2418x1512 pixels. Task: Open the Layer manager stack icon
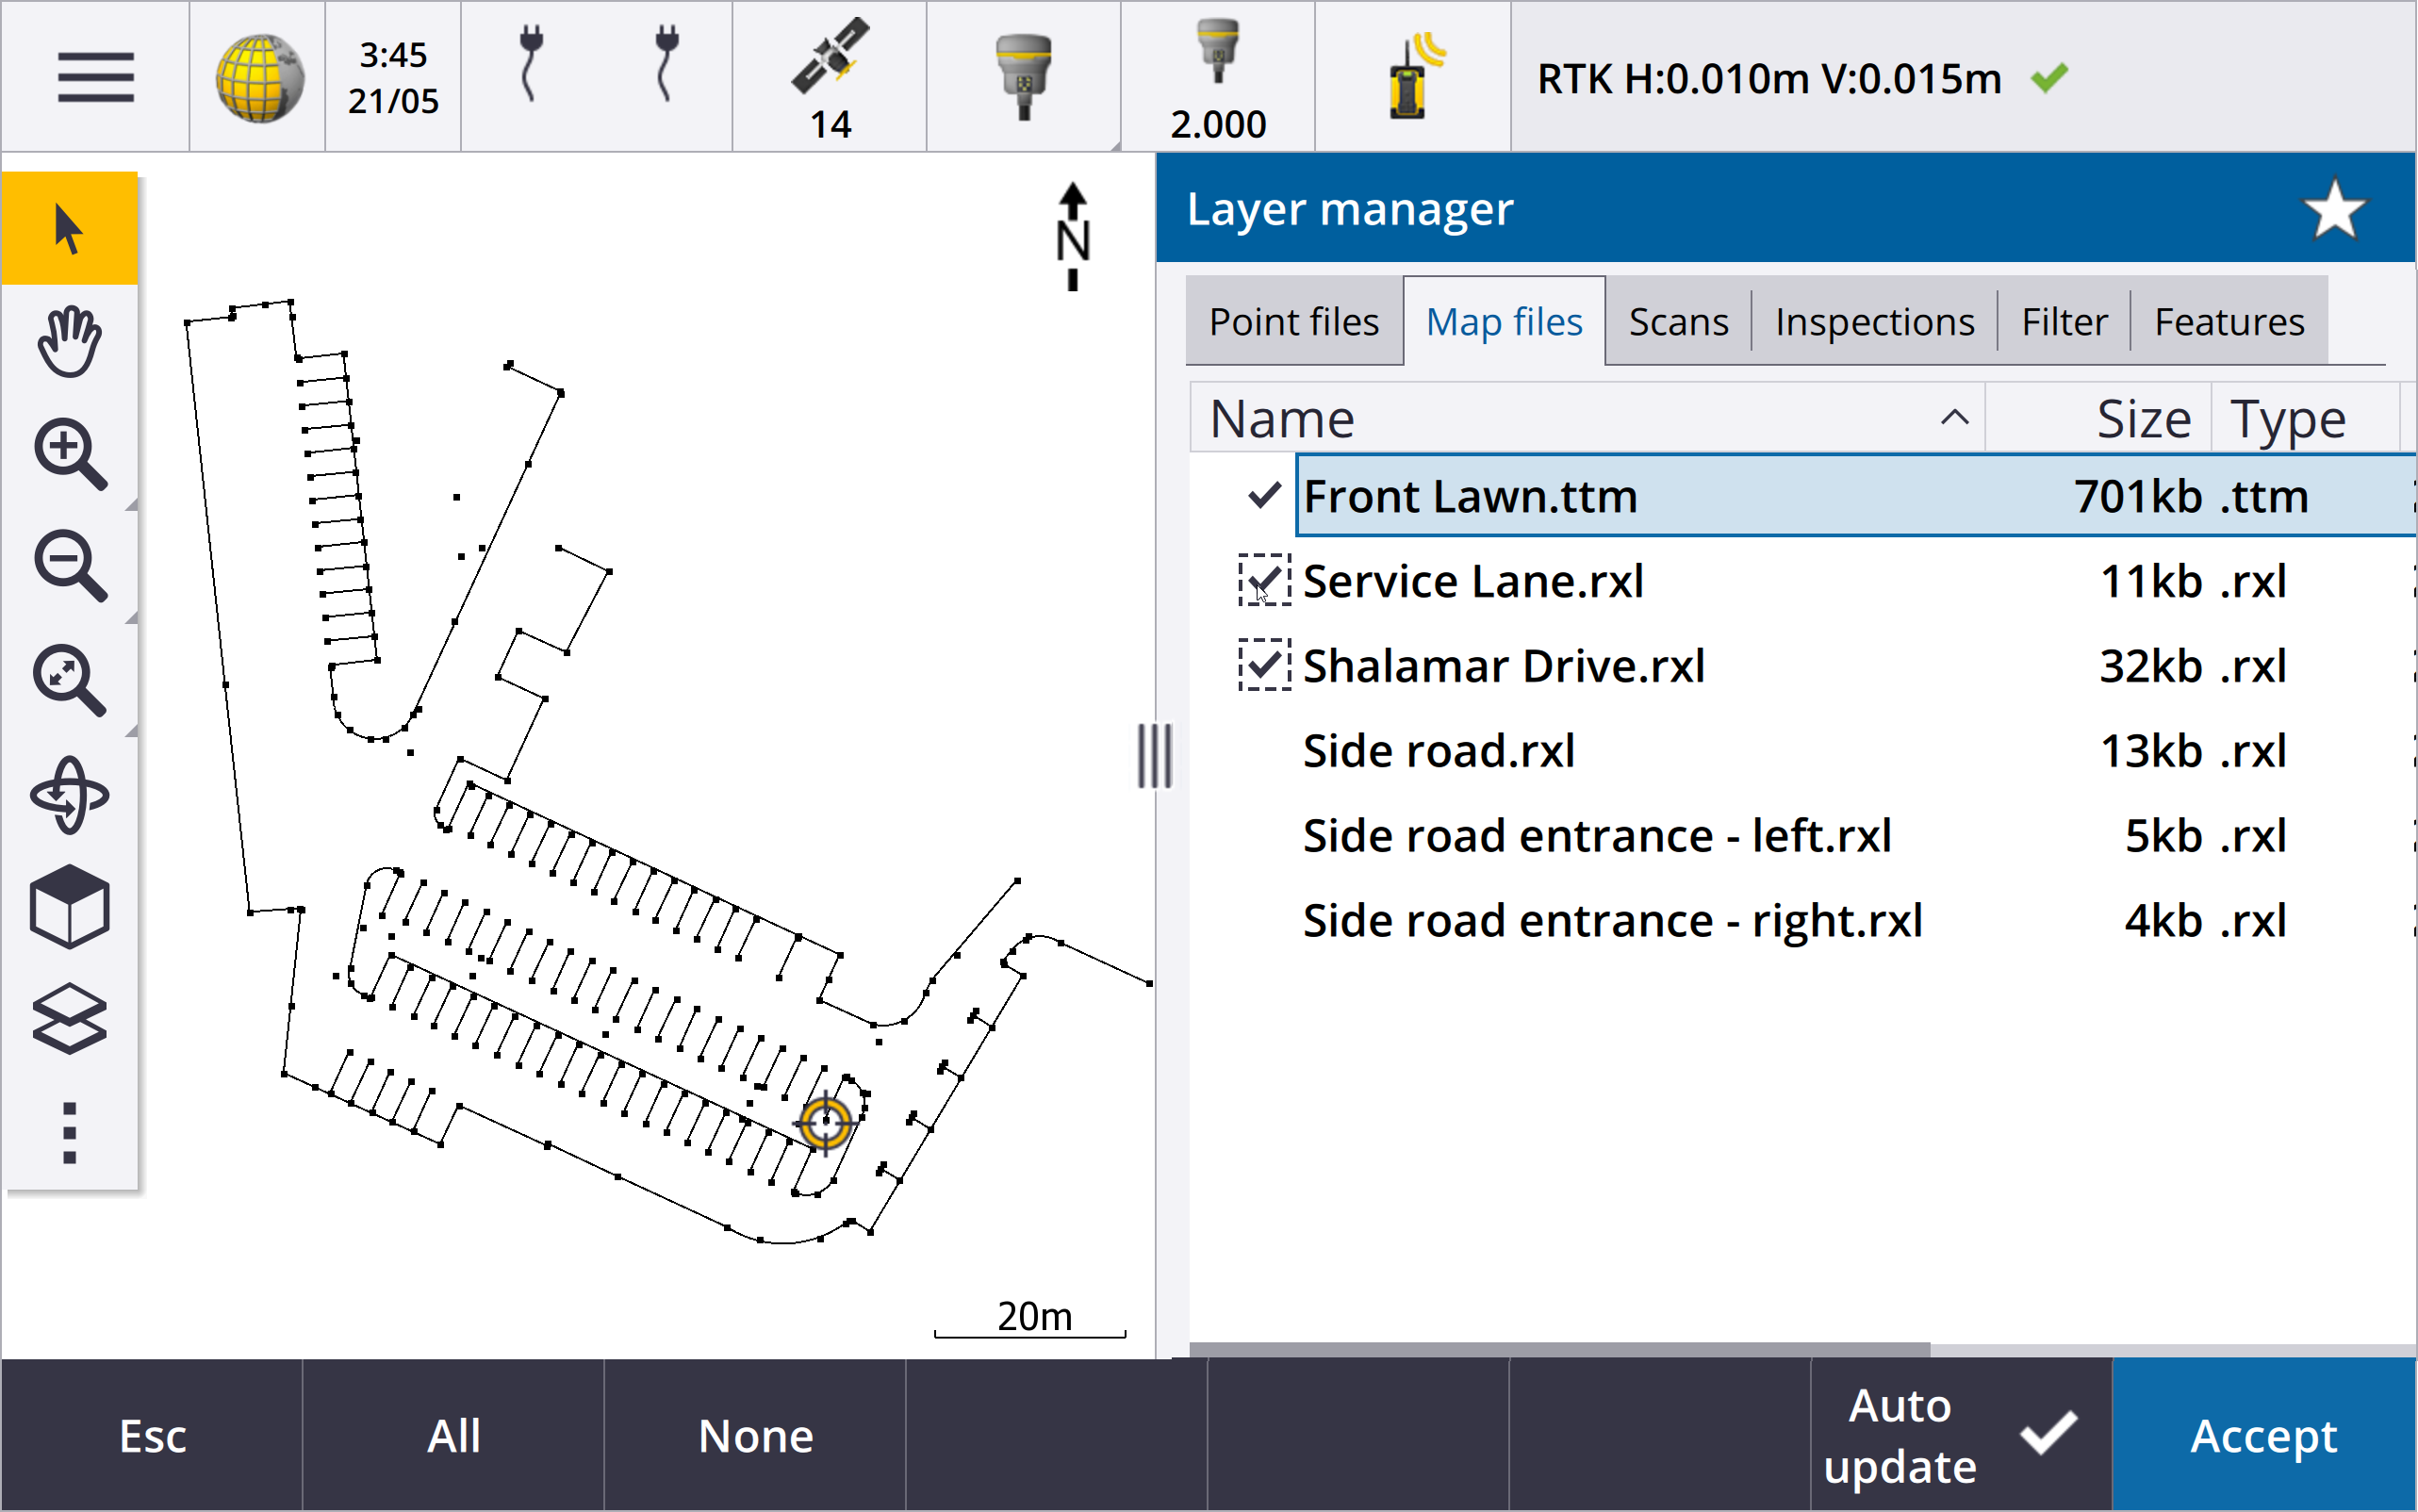point(69,1020)
